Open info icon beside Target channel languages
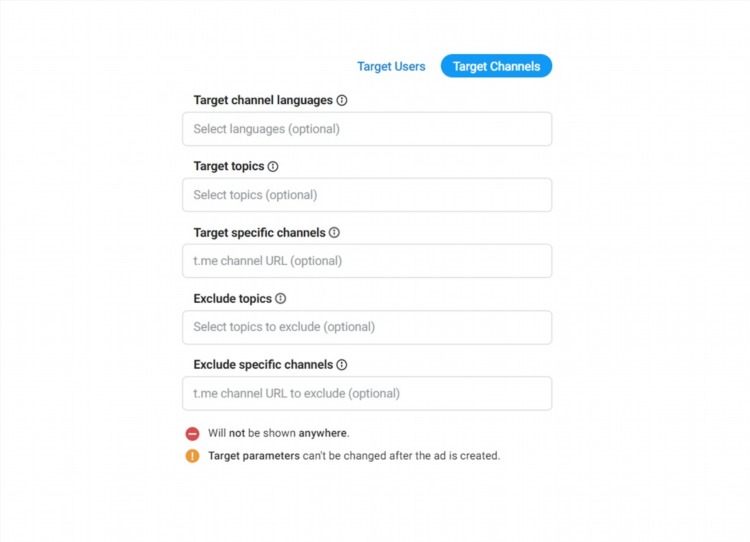 pyautogui.click(x=342, y=100)
